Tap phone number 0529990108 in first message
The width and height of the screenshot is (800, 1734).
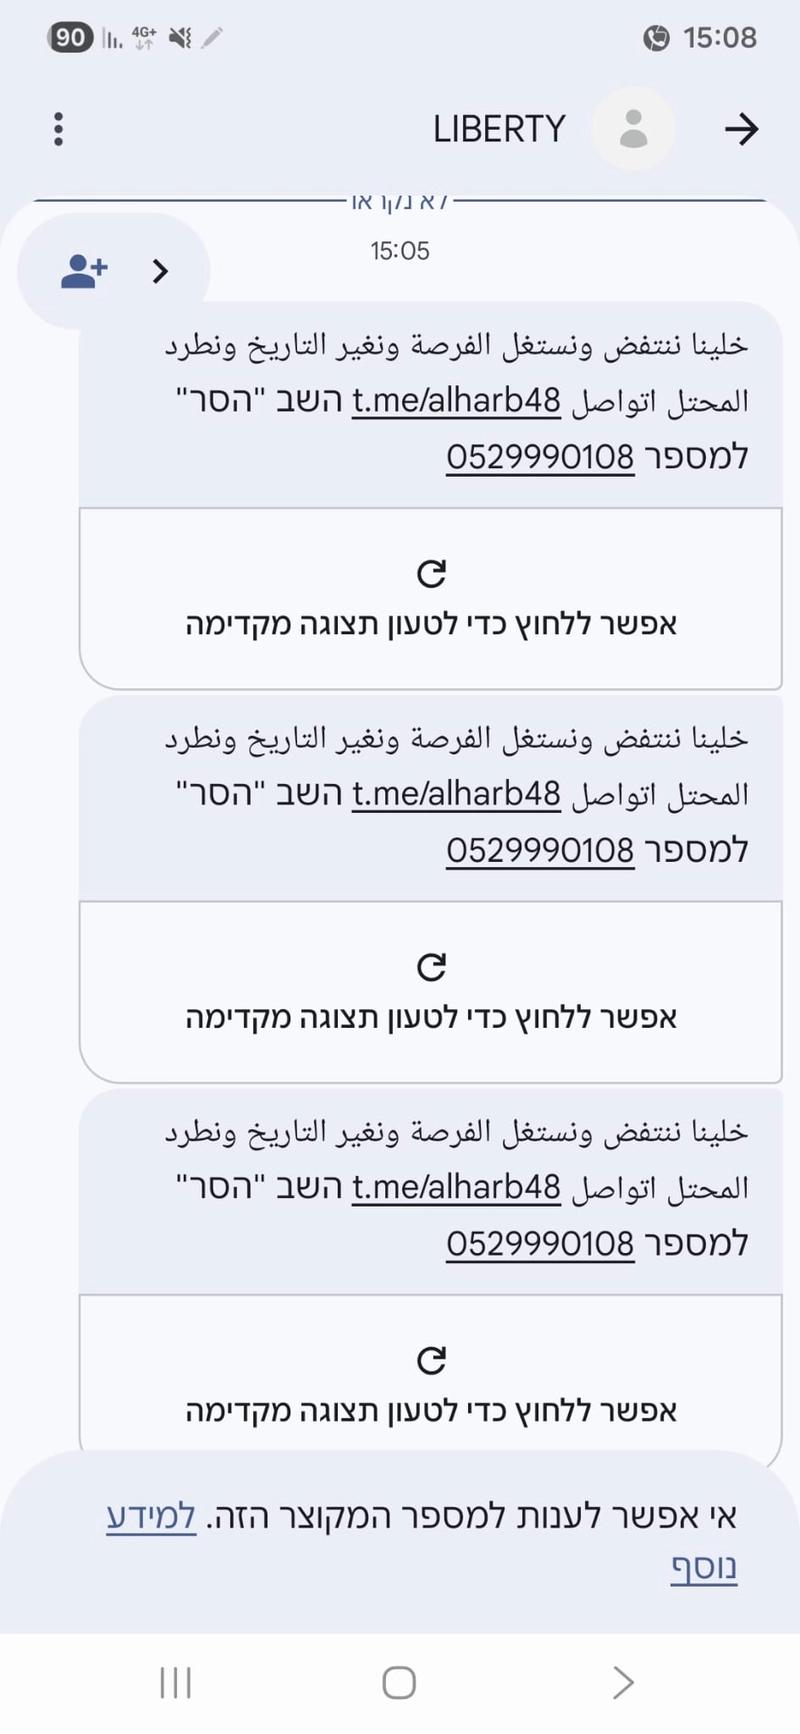coord(540,457)
